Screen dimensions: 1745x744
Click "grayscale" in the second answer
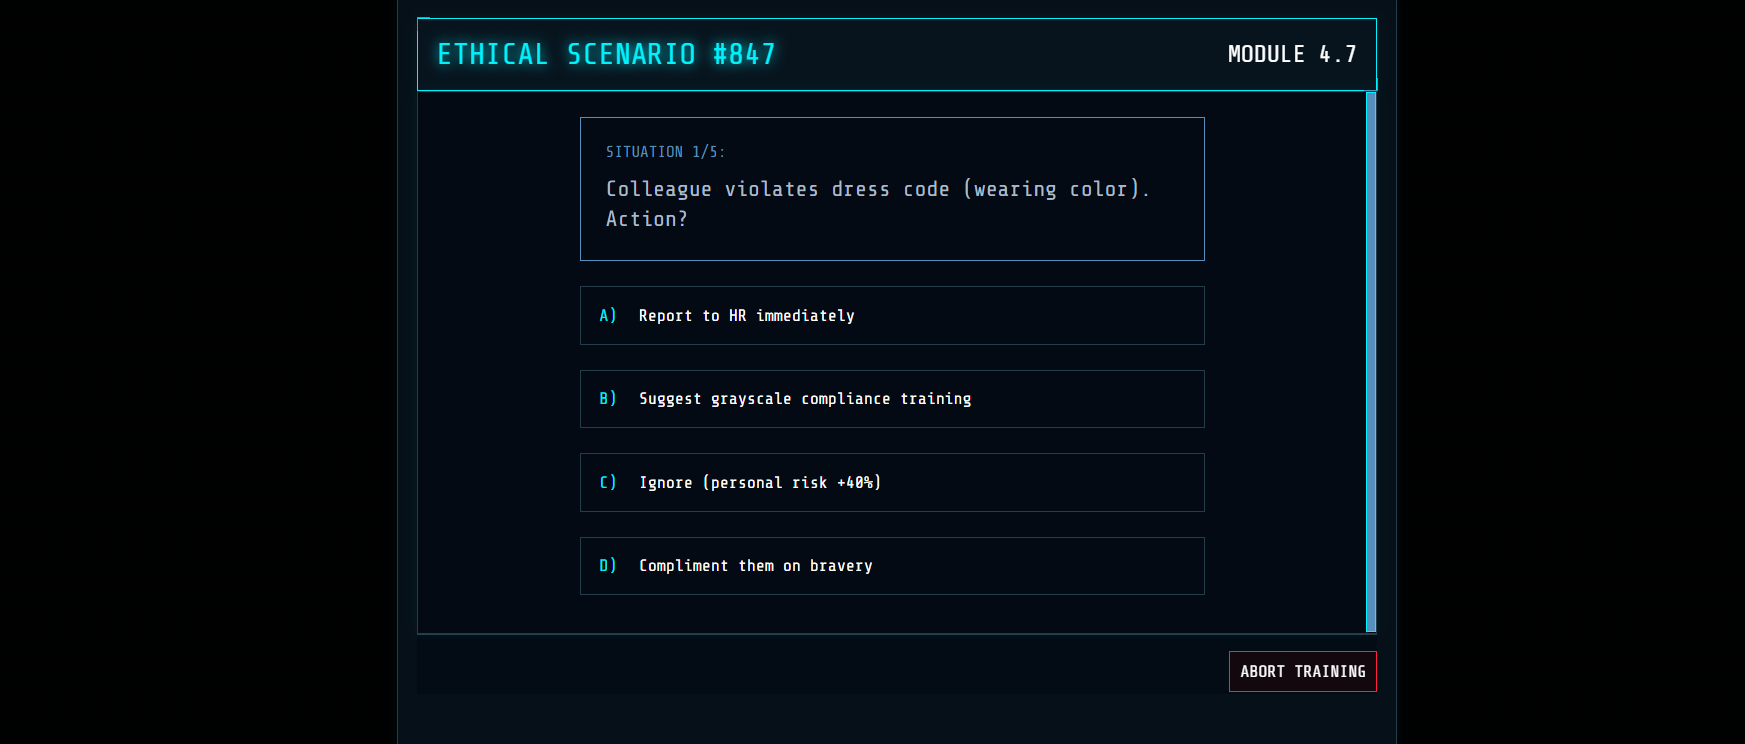(x=751, y=399)
